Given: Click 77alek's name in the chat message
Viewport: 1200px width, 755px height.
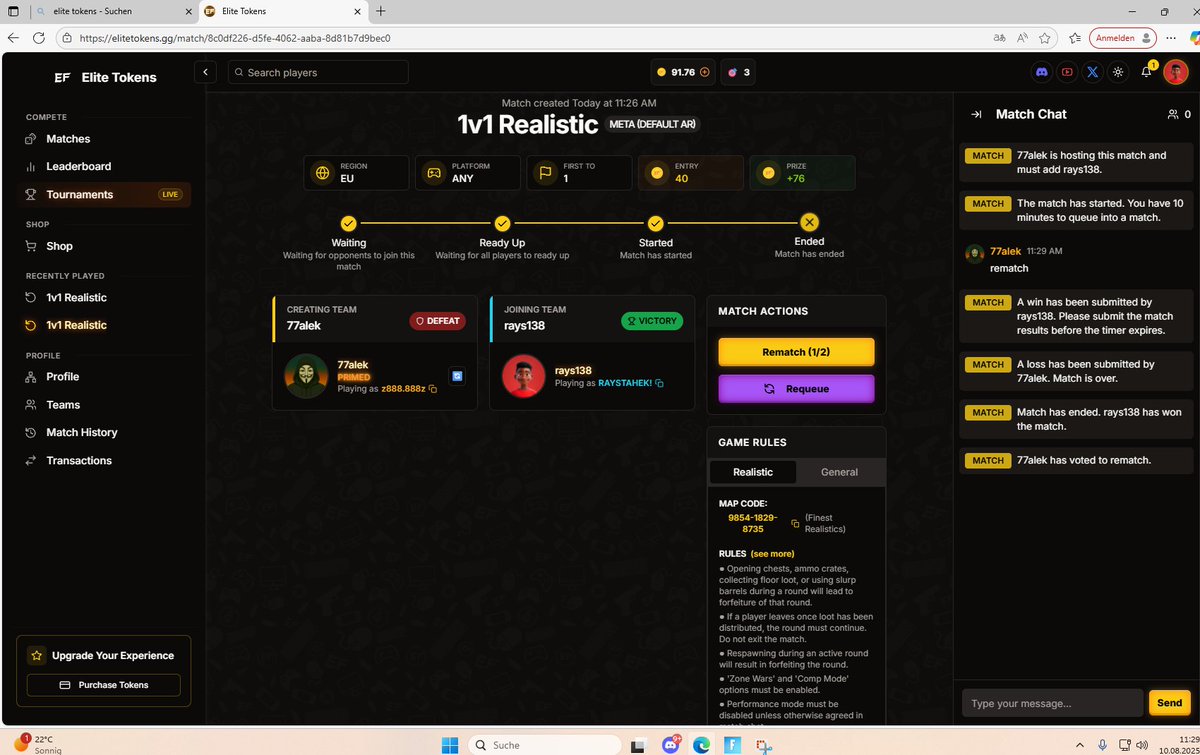Looking at the screenshot, I should coord(1005,251).
